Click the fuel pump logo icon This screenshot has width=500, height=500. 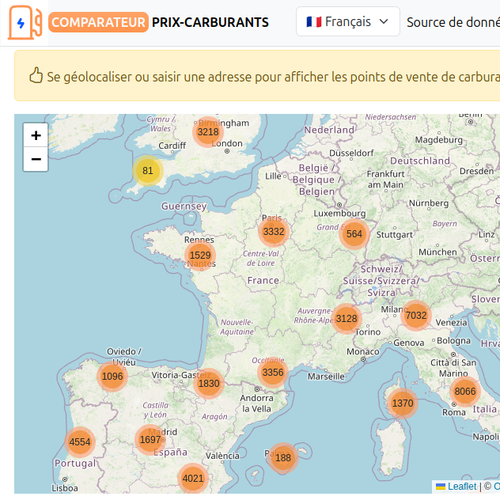[x=25, y=22]
